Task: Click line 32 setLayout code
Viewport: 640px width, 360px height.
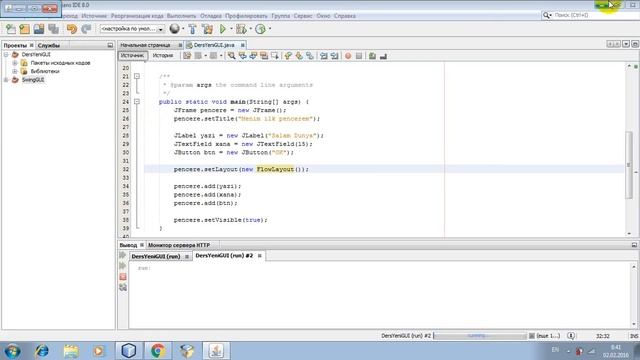Action: click(241, 169)
